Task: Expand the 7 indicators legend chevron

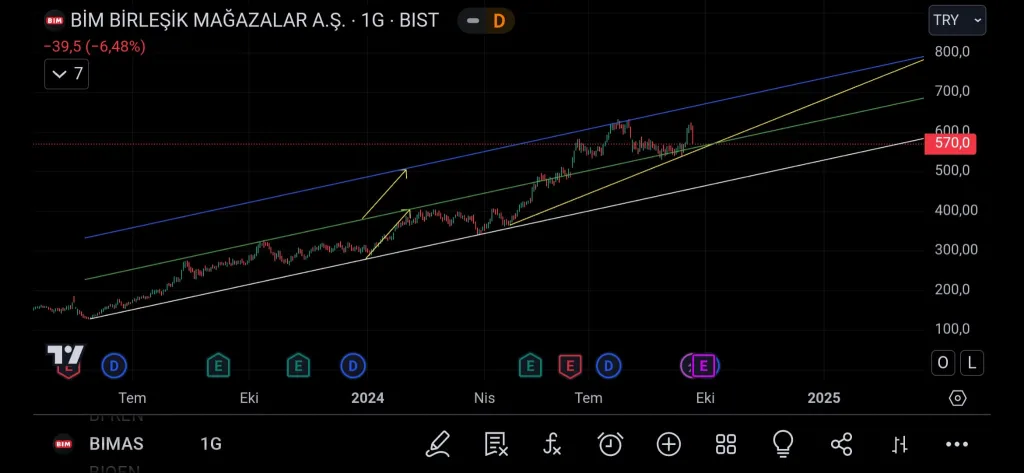Action: (67, 74)
